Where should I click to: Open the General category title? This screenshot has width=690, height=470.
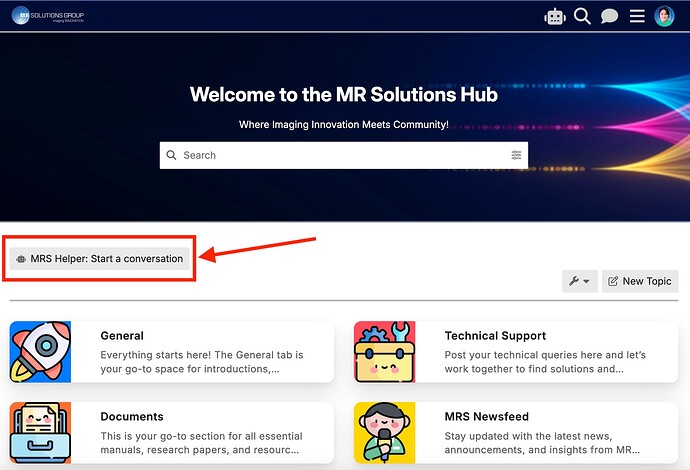(x=122, y=336)
